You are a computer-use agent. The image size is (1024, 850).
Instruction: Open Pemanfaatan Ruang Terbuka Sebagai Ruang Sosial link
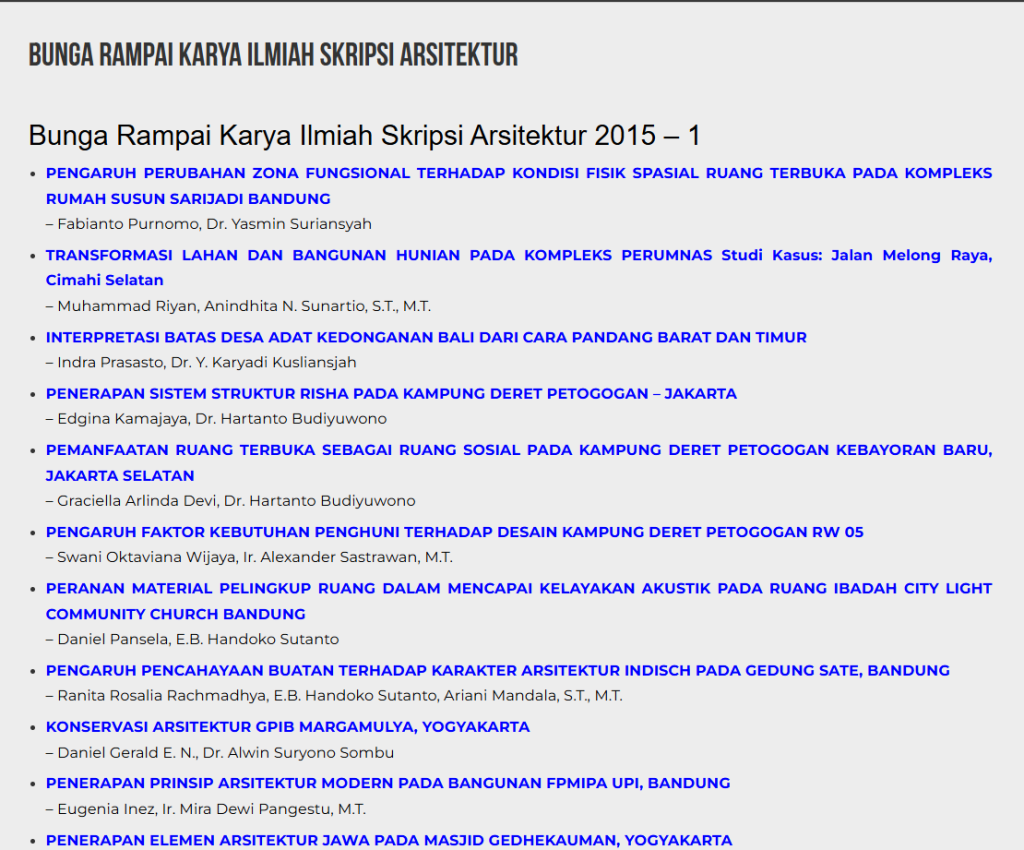(x=518, y=450)
